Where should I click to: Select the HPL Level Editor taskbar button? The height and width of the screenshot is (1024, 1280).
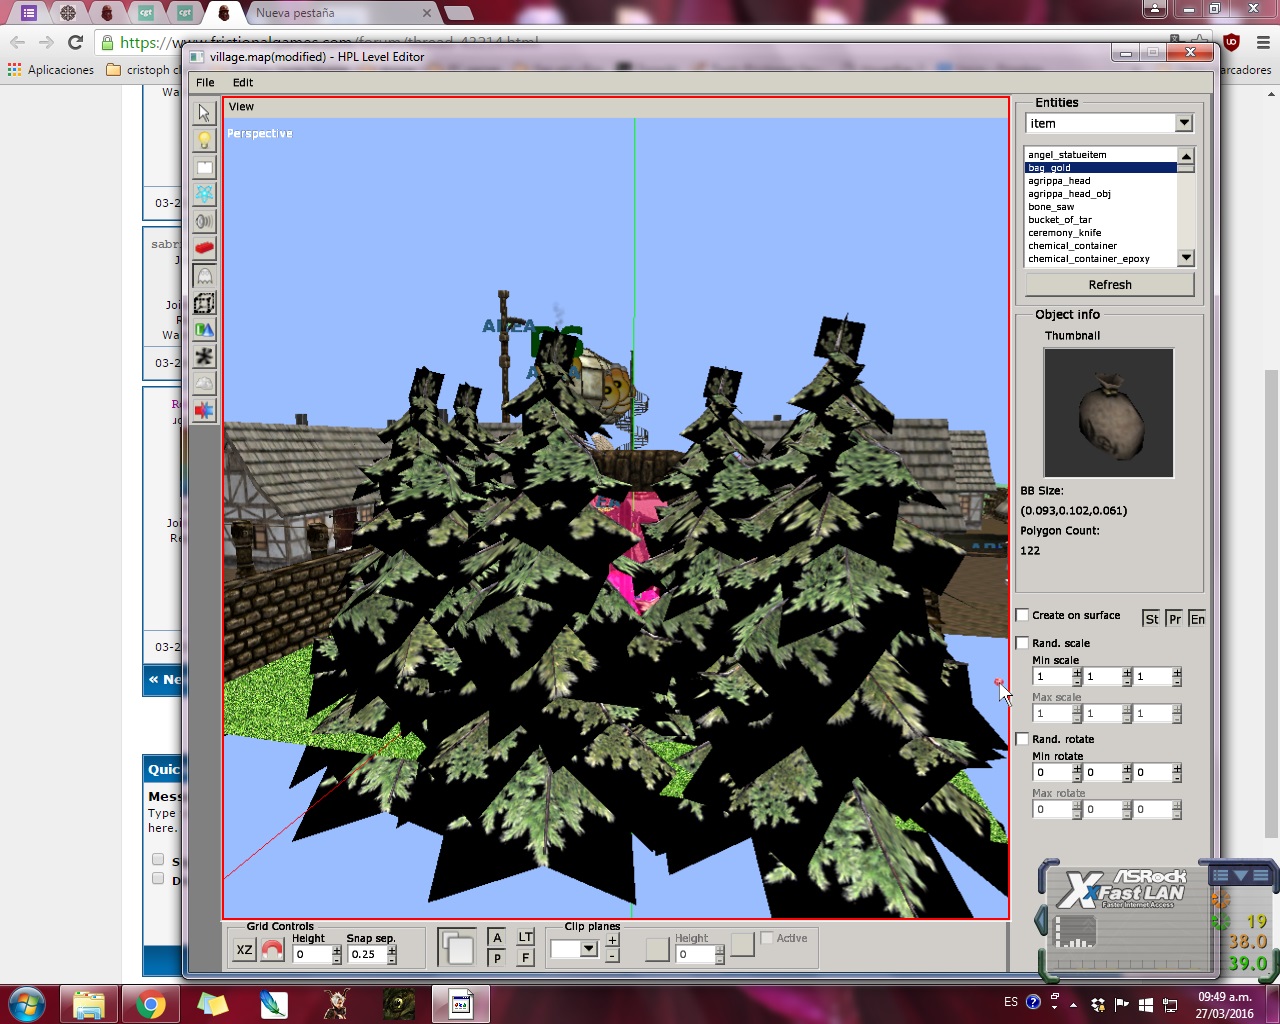[x=461, y=1004]
